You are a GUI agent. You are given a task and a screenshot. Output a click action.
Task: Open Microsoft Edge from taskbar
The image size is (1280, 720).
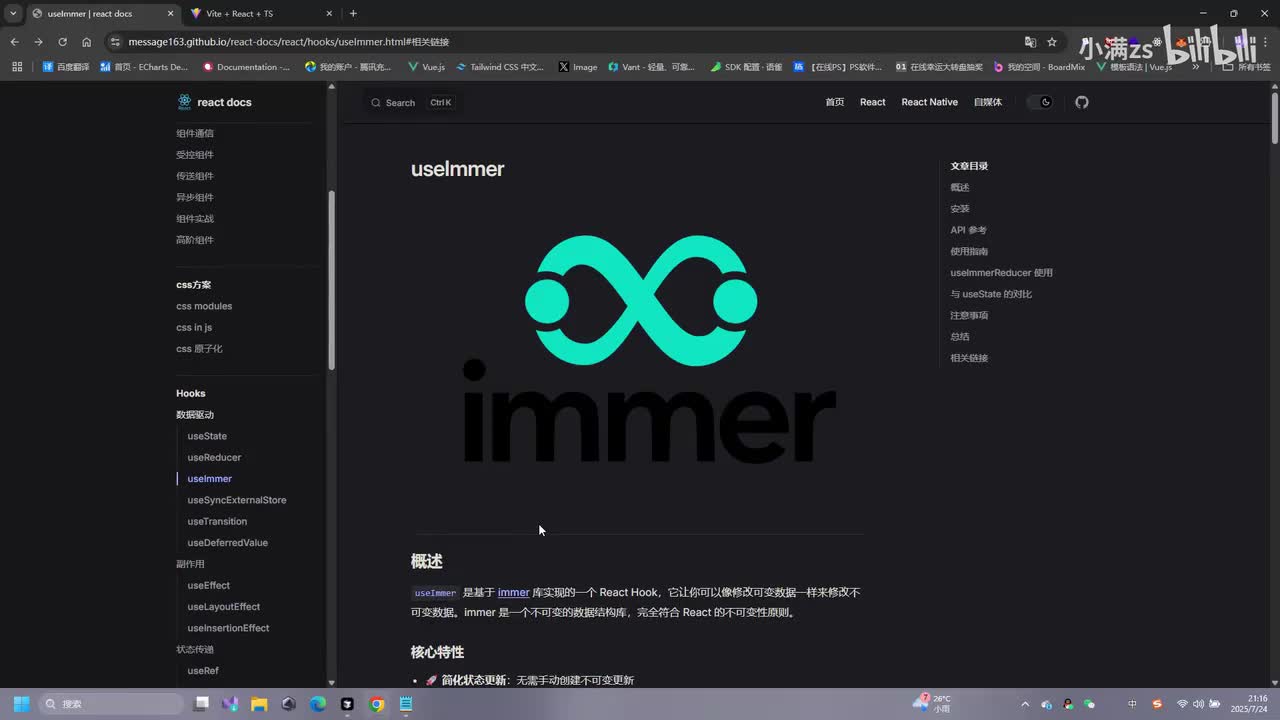(318, 704)
